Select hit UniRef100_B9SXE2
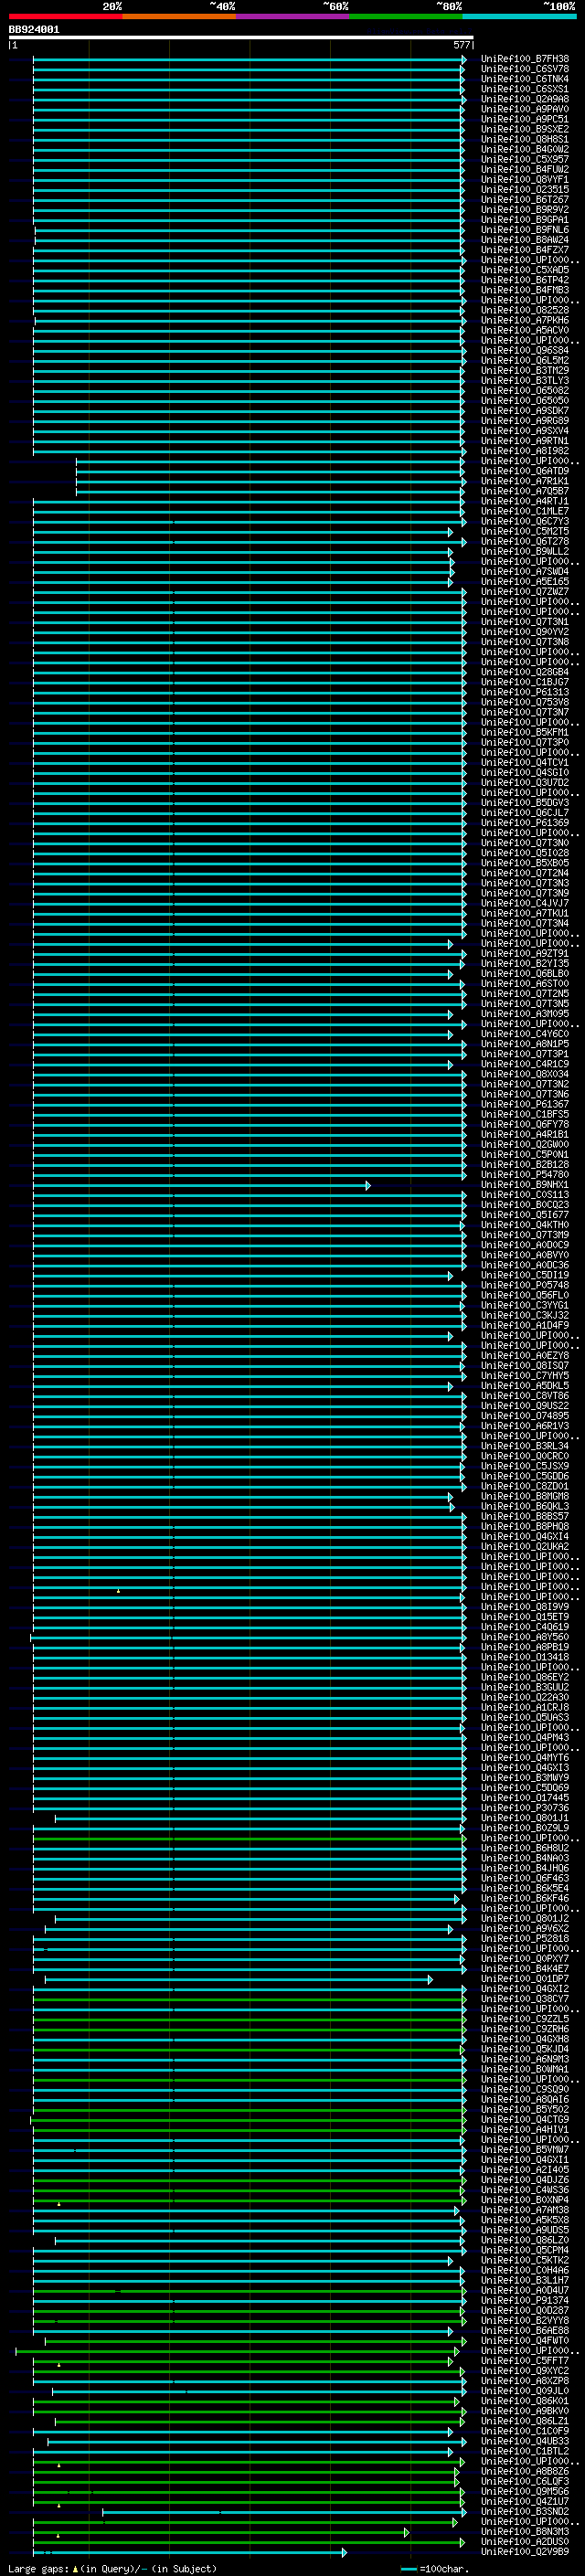Screen dimensions: 585x2576 pos(525,129)
